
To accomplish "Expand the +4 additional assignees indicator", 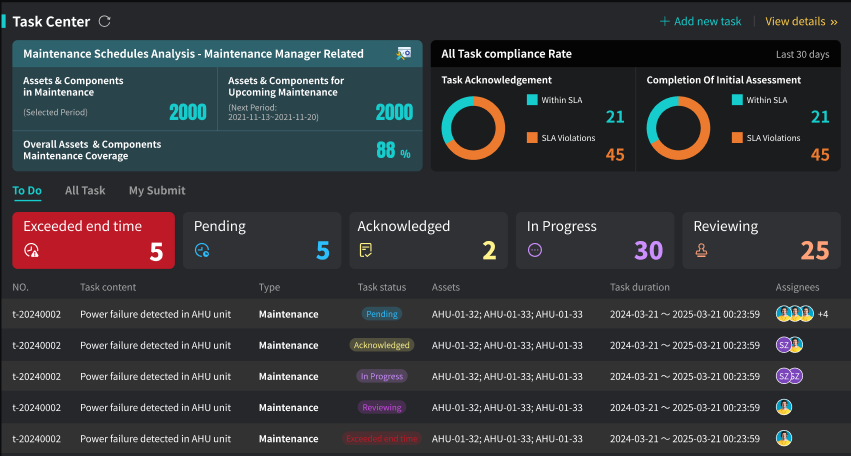I will coord(823,314).
